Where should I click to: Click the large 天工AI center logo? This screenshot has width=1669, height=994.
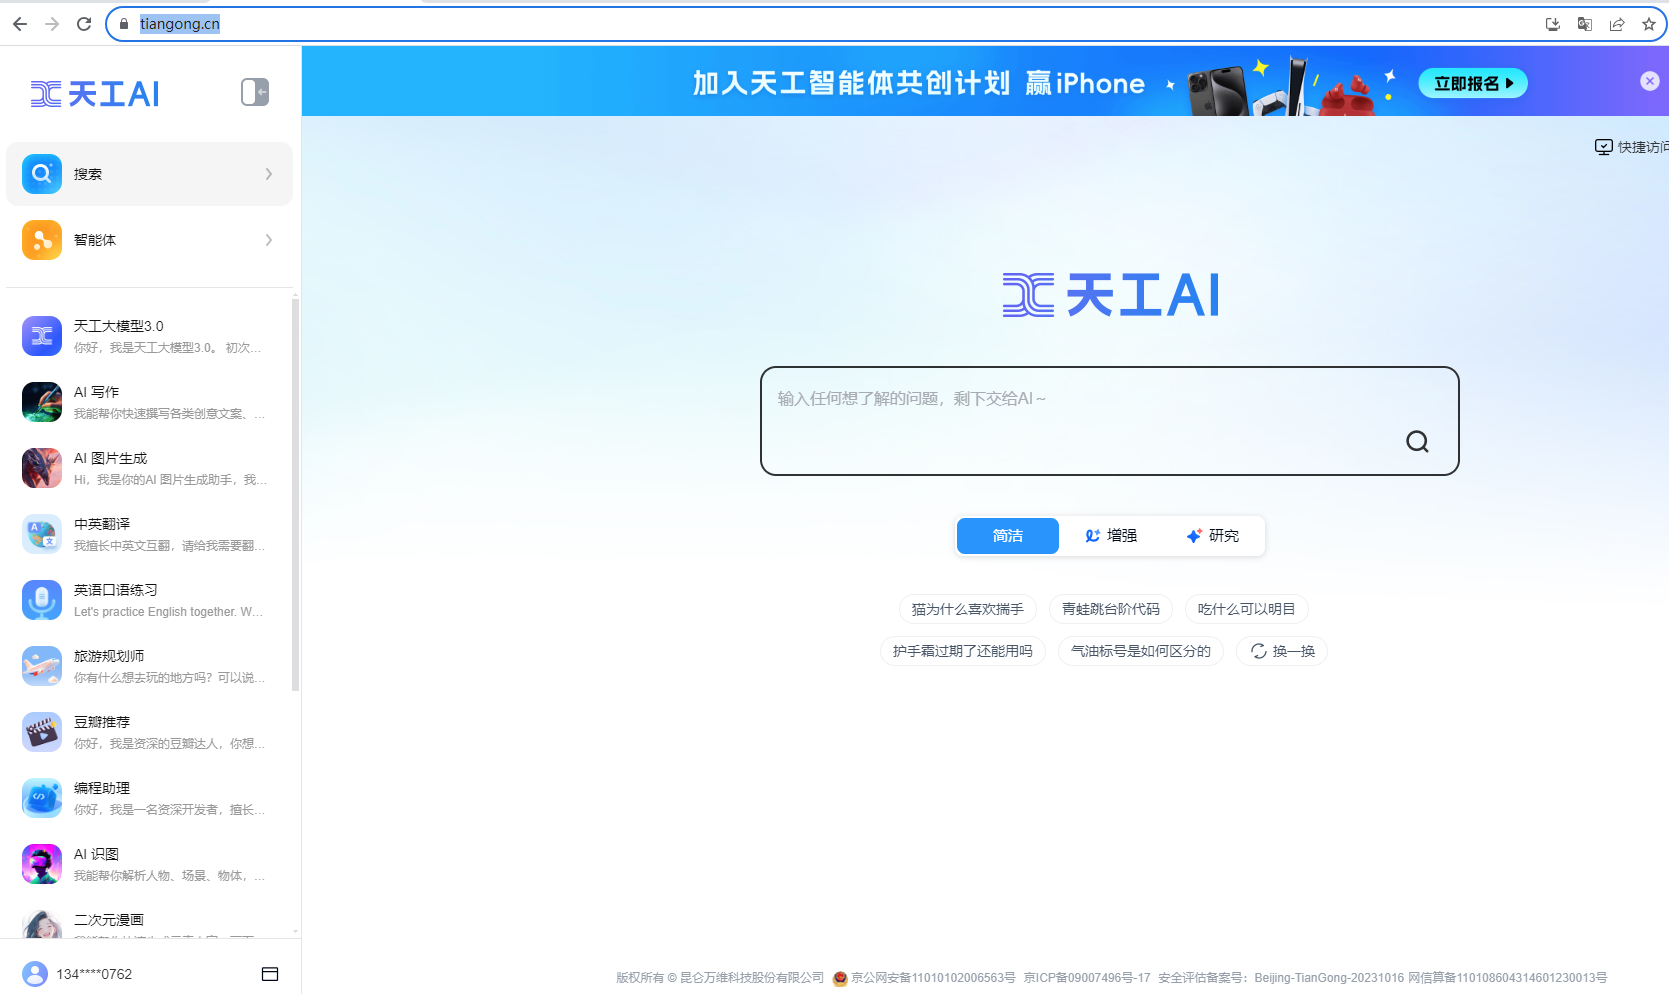tap(1111, 296)
